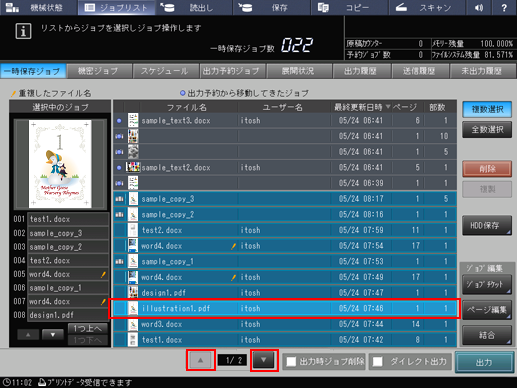
Task: Select the 出力予約ジョブ tab
Action: [232, 71]
